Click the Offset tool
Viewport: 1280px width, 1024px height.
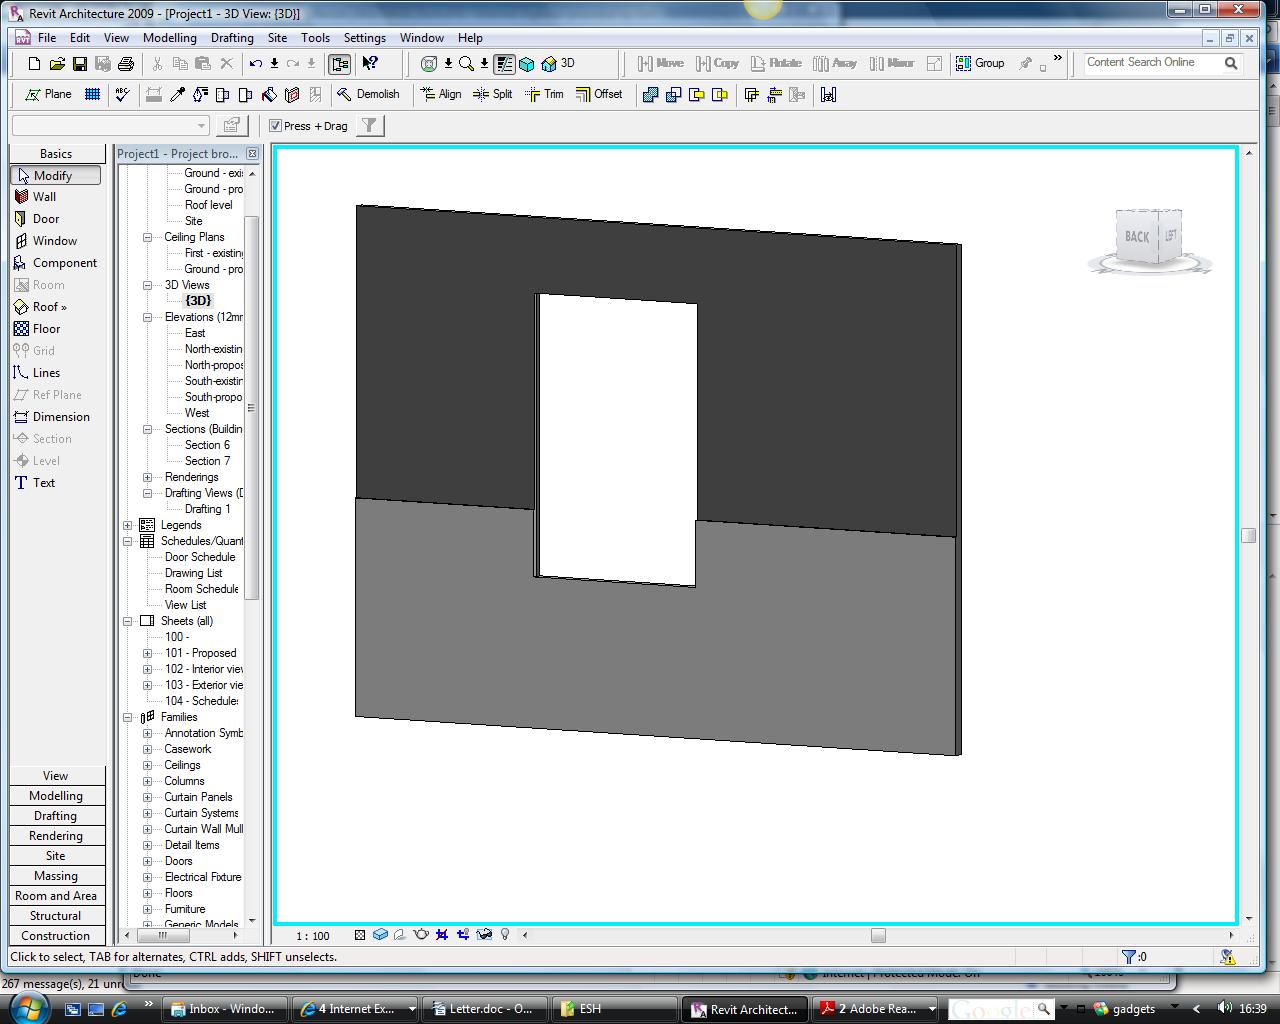pyautogui.click(x=599, y=94)
